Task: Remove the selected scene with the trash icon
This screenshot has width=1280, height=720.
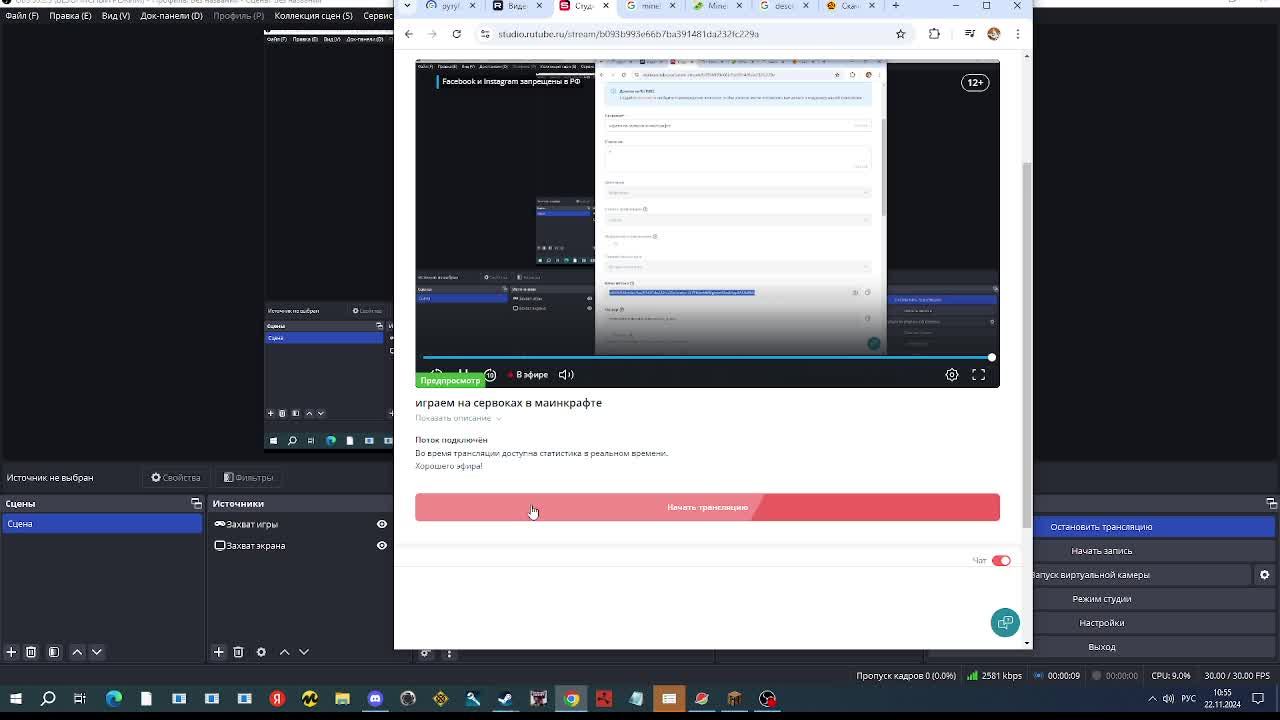Action: click(x=31, y=652)
